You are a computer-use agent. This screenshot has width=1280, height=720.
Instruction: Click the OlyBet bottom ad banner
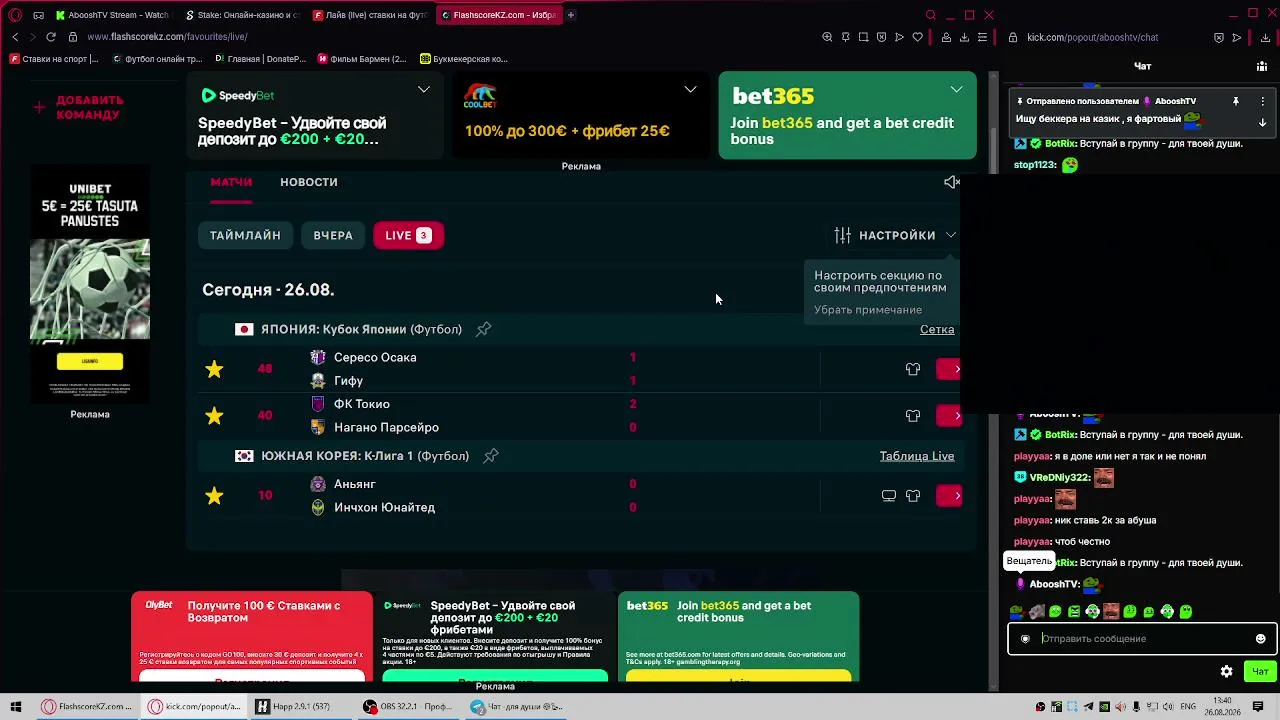252,636
